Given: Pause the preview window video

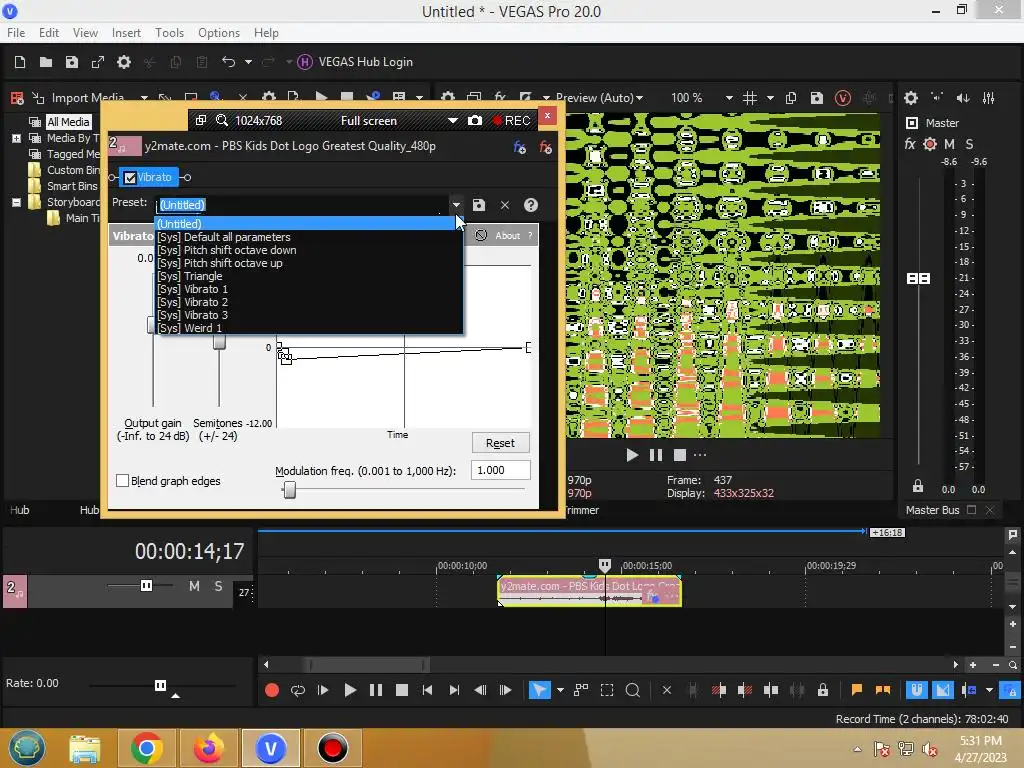Looking at the screenshot, I should click(656, 455).
